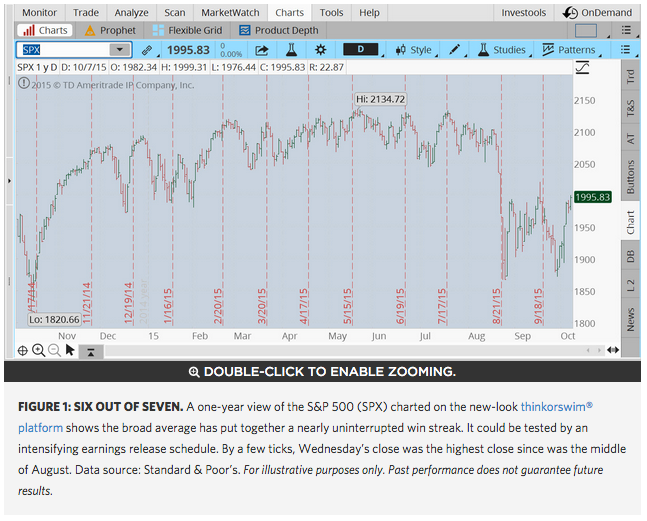
Task: Click the 5/15/15 expiration date marker
Action: pos(348,306)
